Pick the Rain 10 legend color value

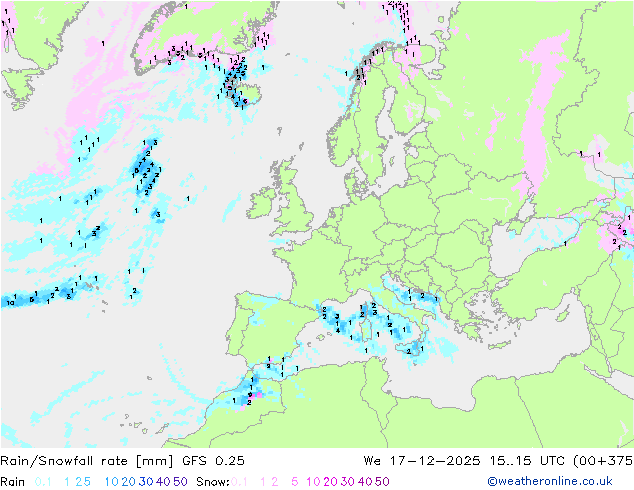click(x=112, y=482)
